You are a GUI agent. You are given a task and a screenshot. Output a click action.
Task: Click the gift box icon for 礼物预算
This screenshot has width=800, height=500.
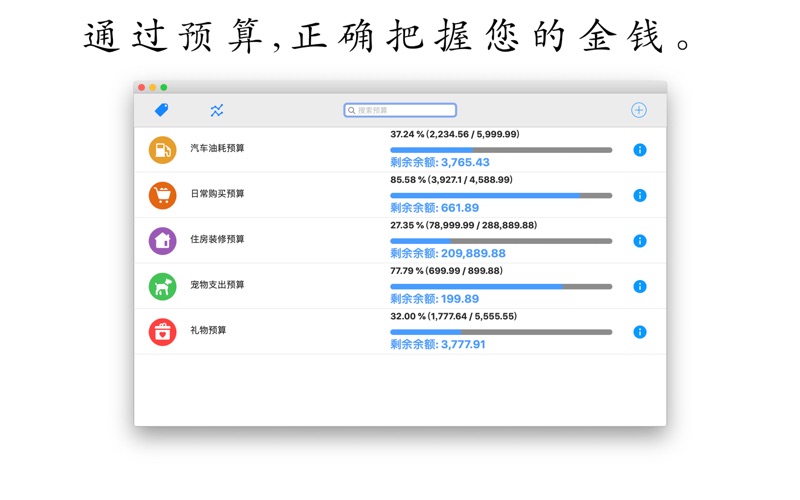(x=162, y=332)
